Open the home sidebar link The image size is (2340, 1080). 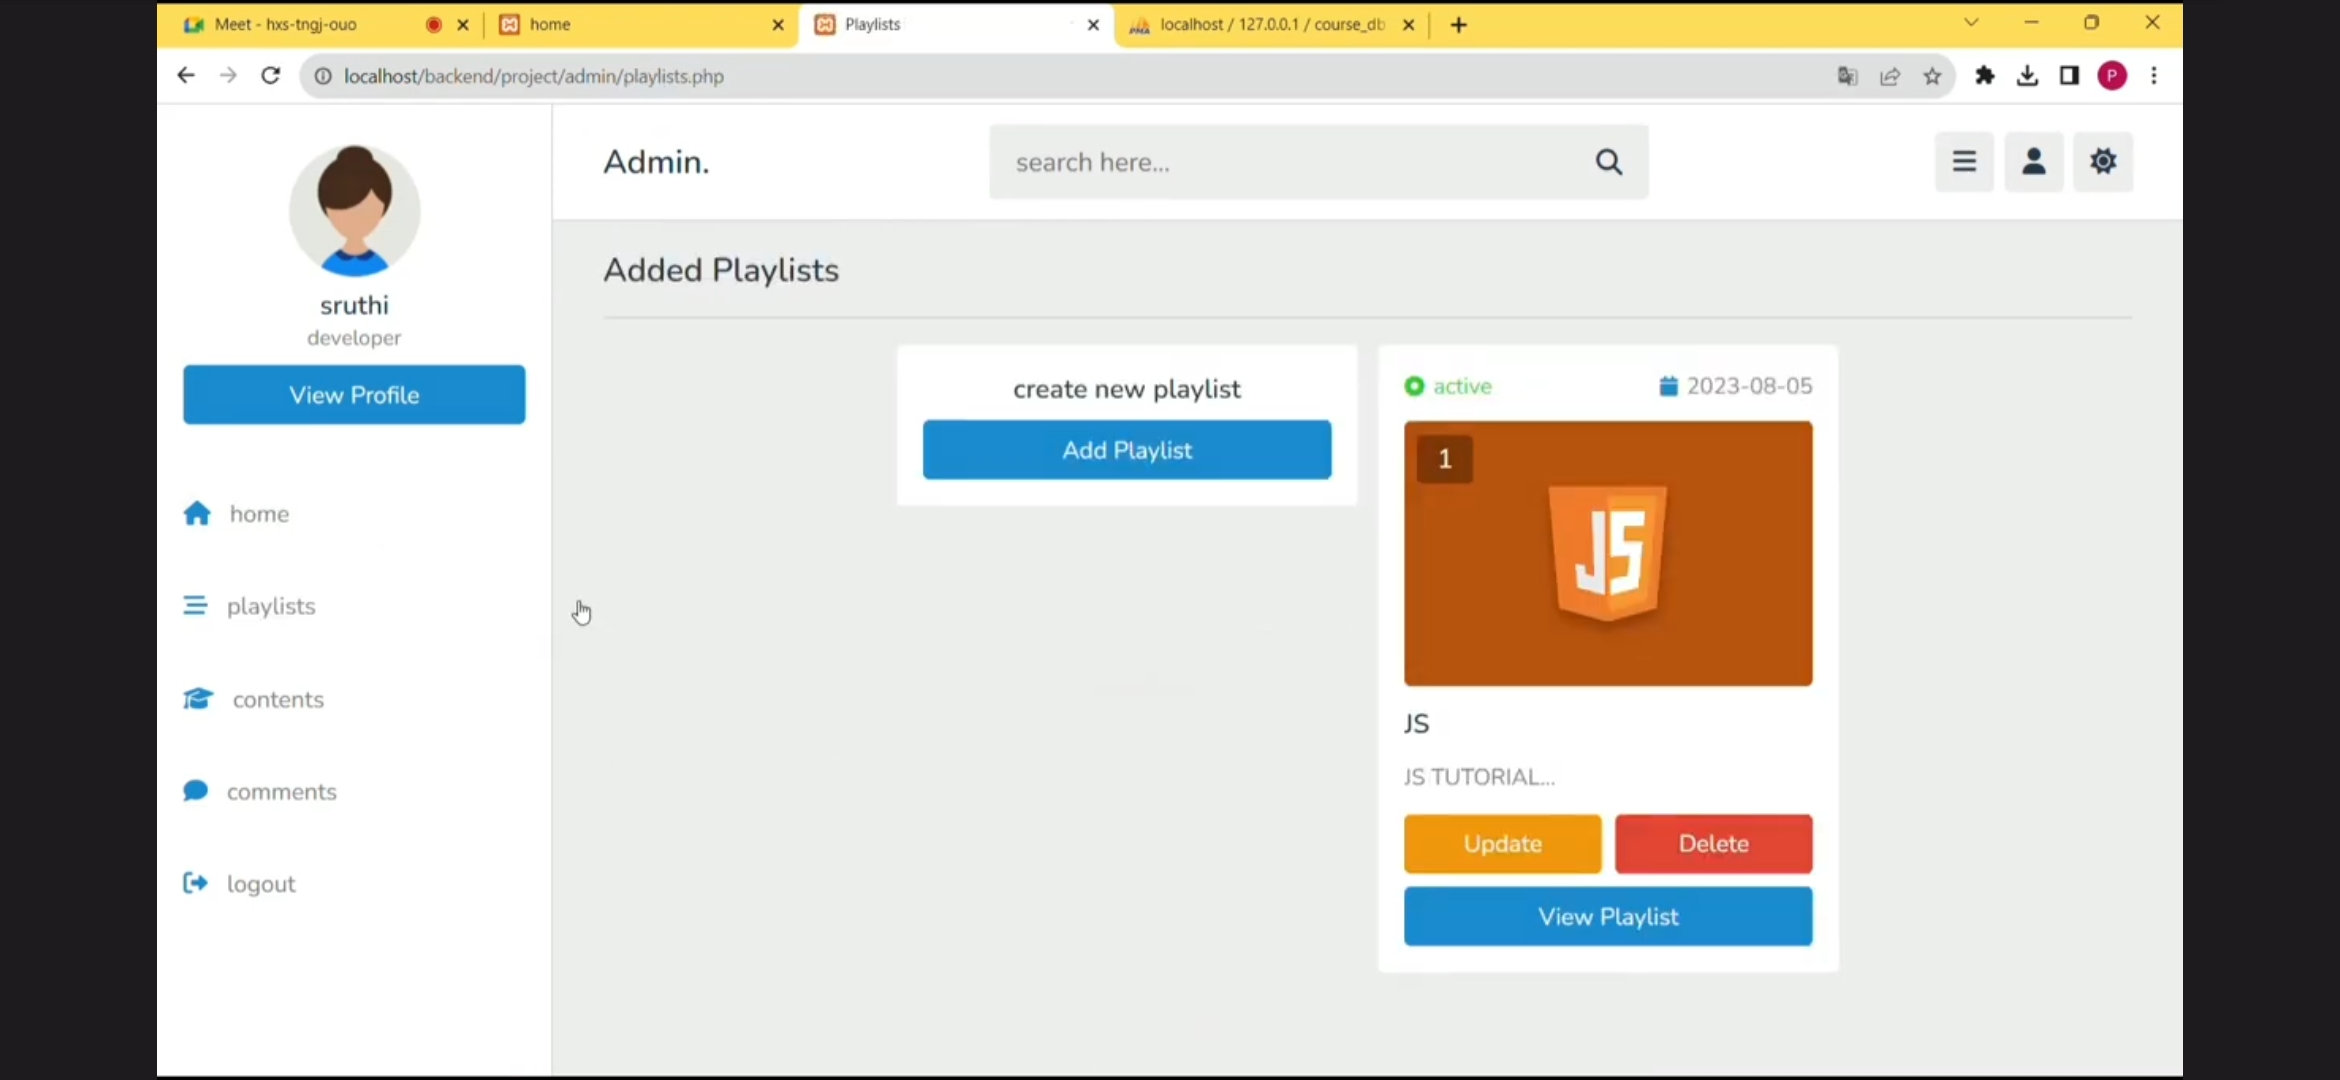click(258, 514)
